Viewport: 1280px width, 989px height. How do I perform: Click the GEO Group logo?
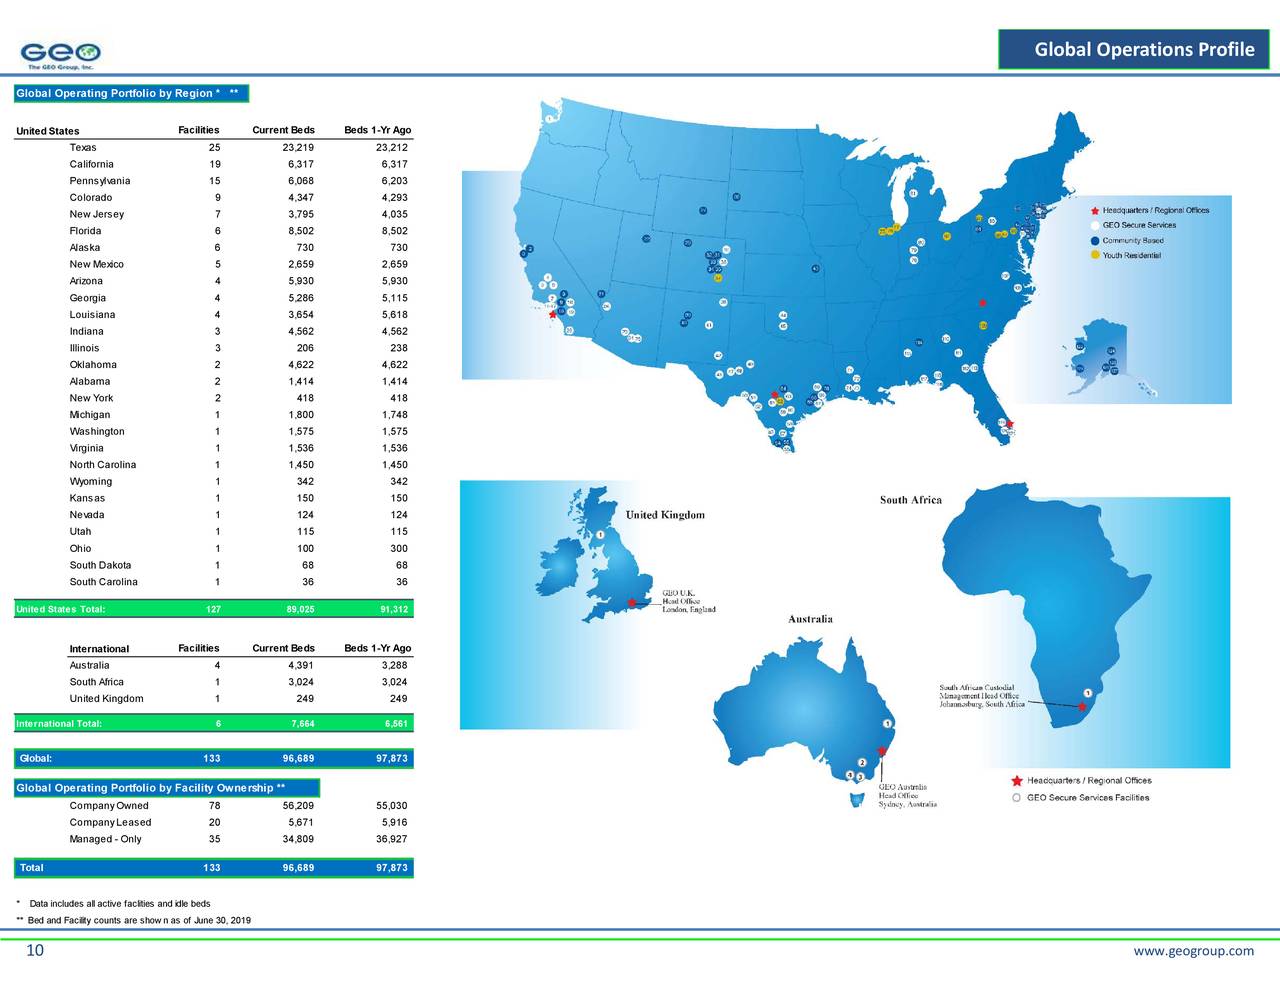tap(61, 54)
